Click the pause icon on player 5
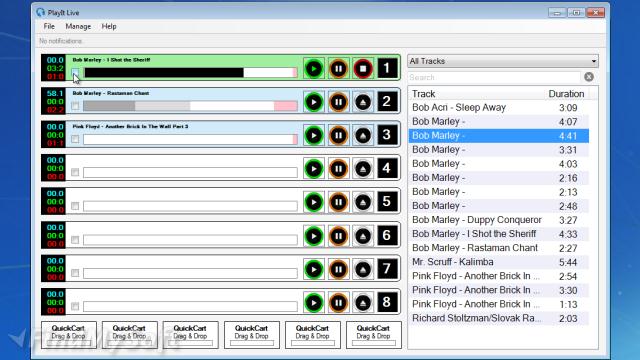The width and height of the screenshot is (640, 360). pyautogui.click(x=338, y=202)
